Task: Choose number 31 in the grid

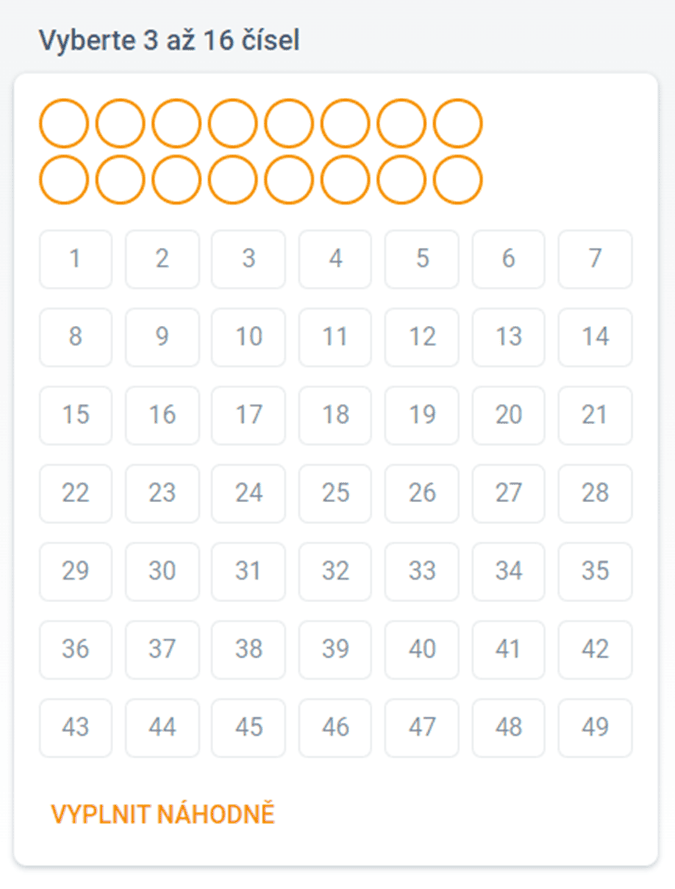Action: [x=248, y=572]
